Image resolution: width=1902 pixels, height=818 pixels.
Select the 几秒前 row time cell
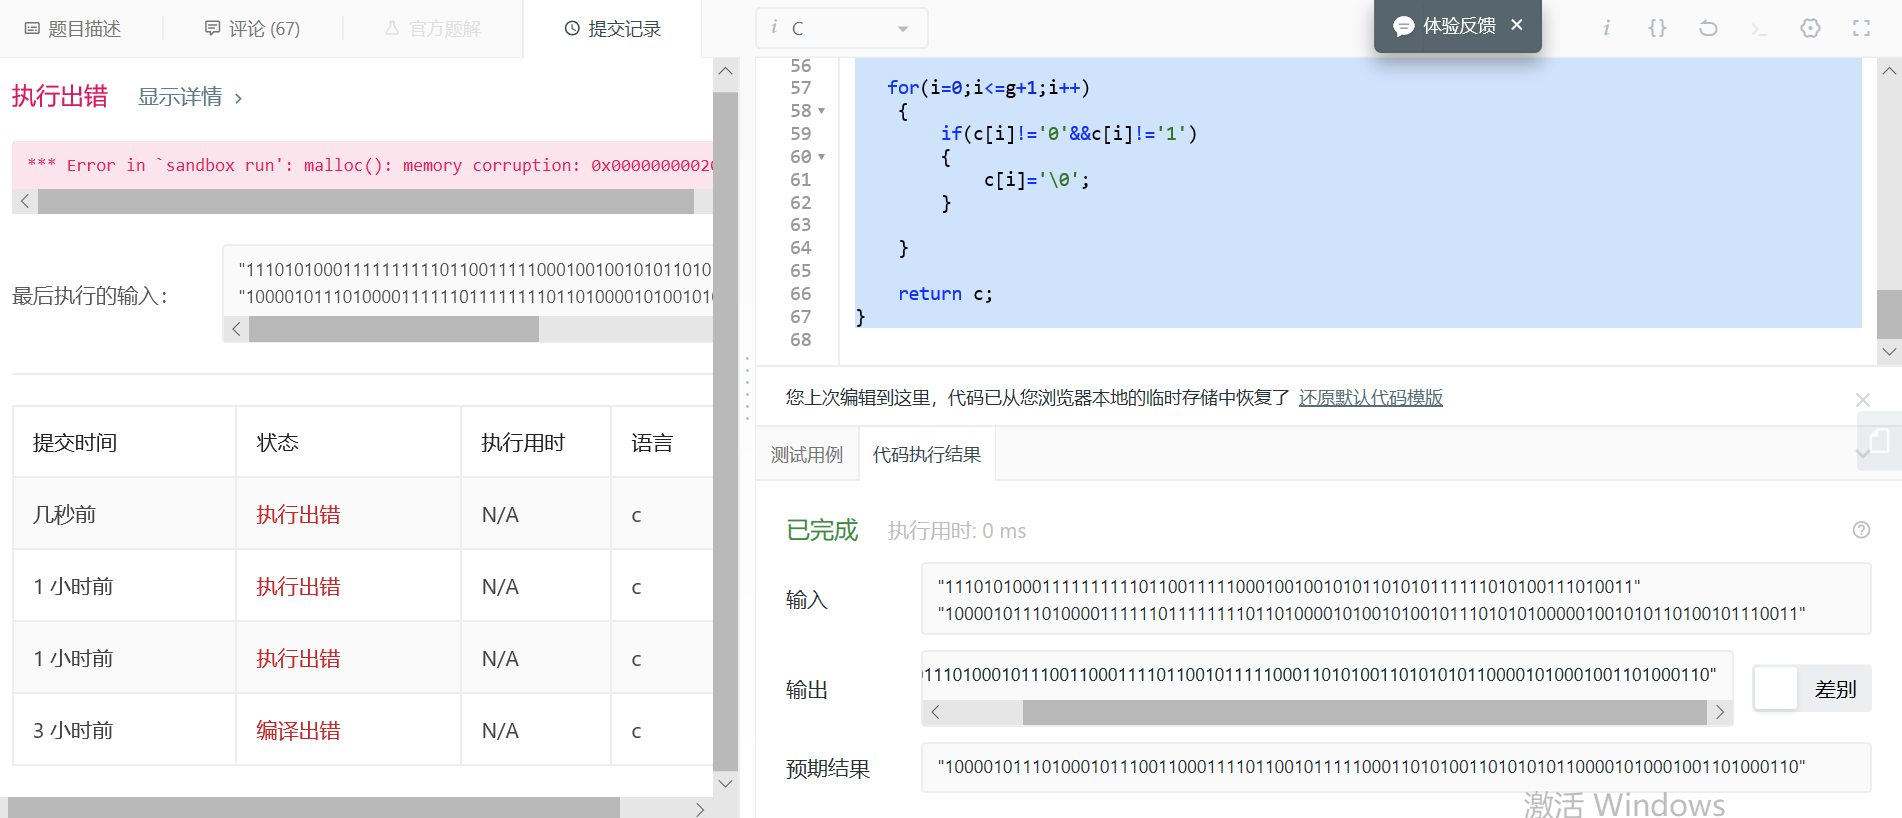pyautogui.click(x=124, y=514)
